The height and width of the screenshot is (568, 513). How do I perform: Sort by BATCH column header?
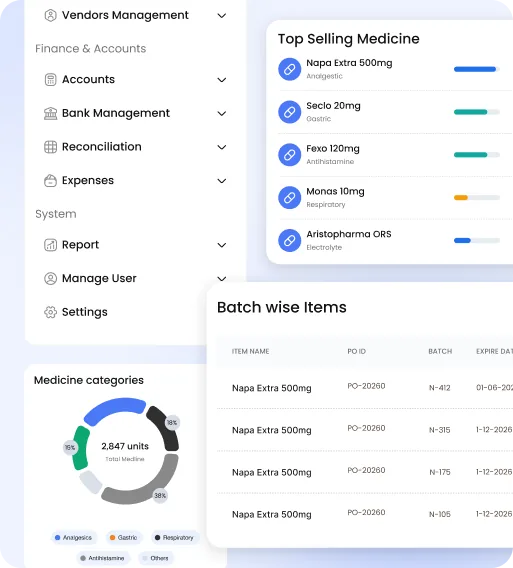point(440,351)
